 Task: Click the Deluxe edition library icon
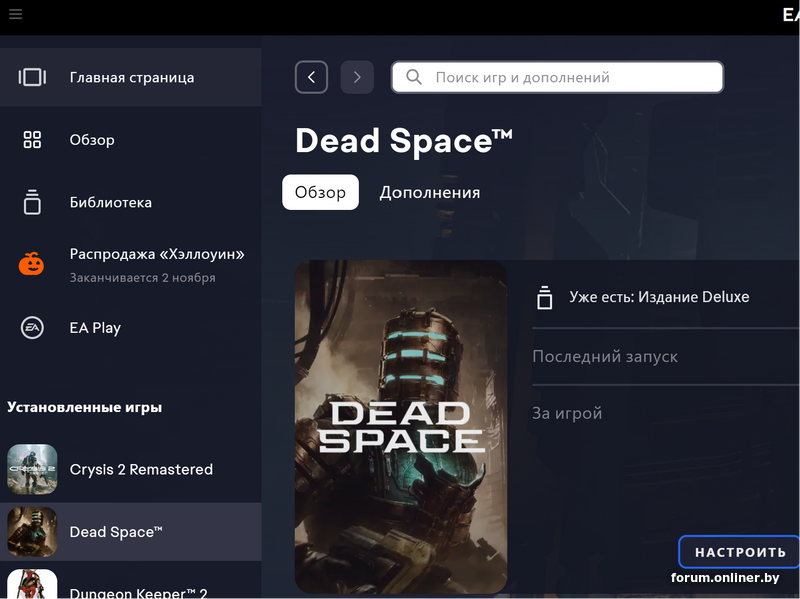545,297
